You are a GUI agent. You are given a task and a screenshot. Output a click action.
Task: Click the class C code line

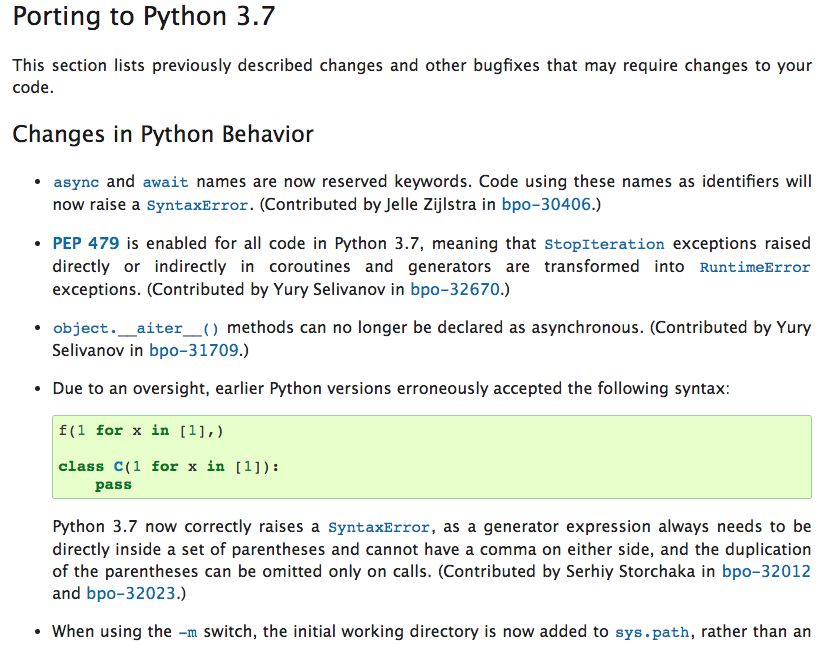pos(169,466)
